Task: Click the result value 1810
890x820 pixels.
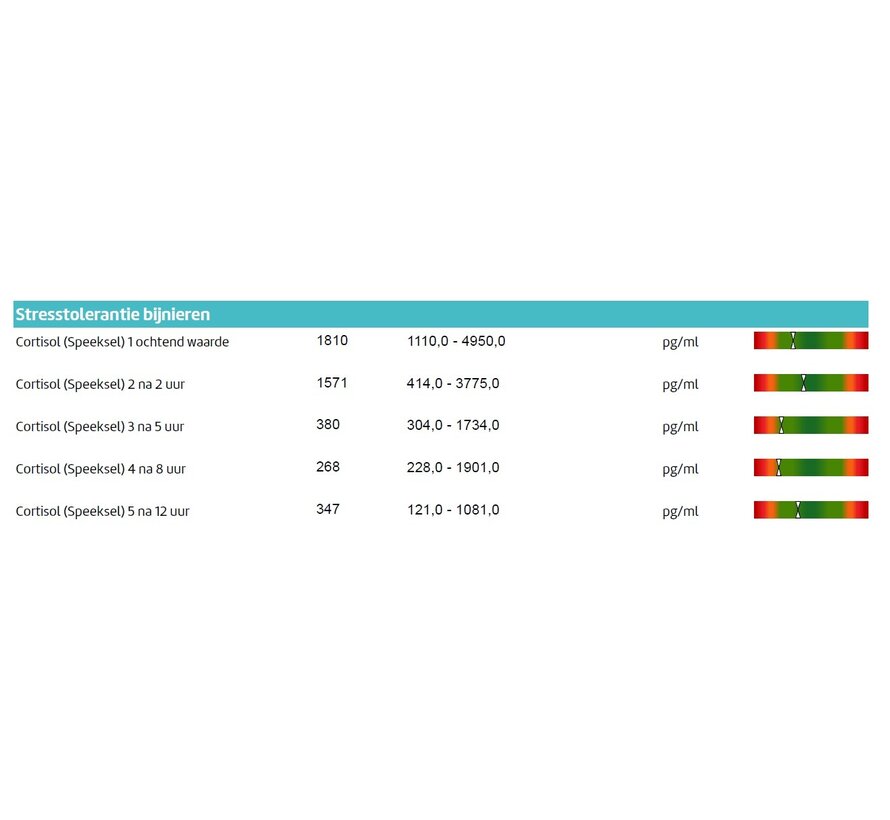Action: pyautogui.click(x=332, y=341)
